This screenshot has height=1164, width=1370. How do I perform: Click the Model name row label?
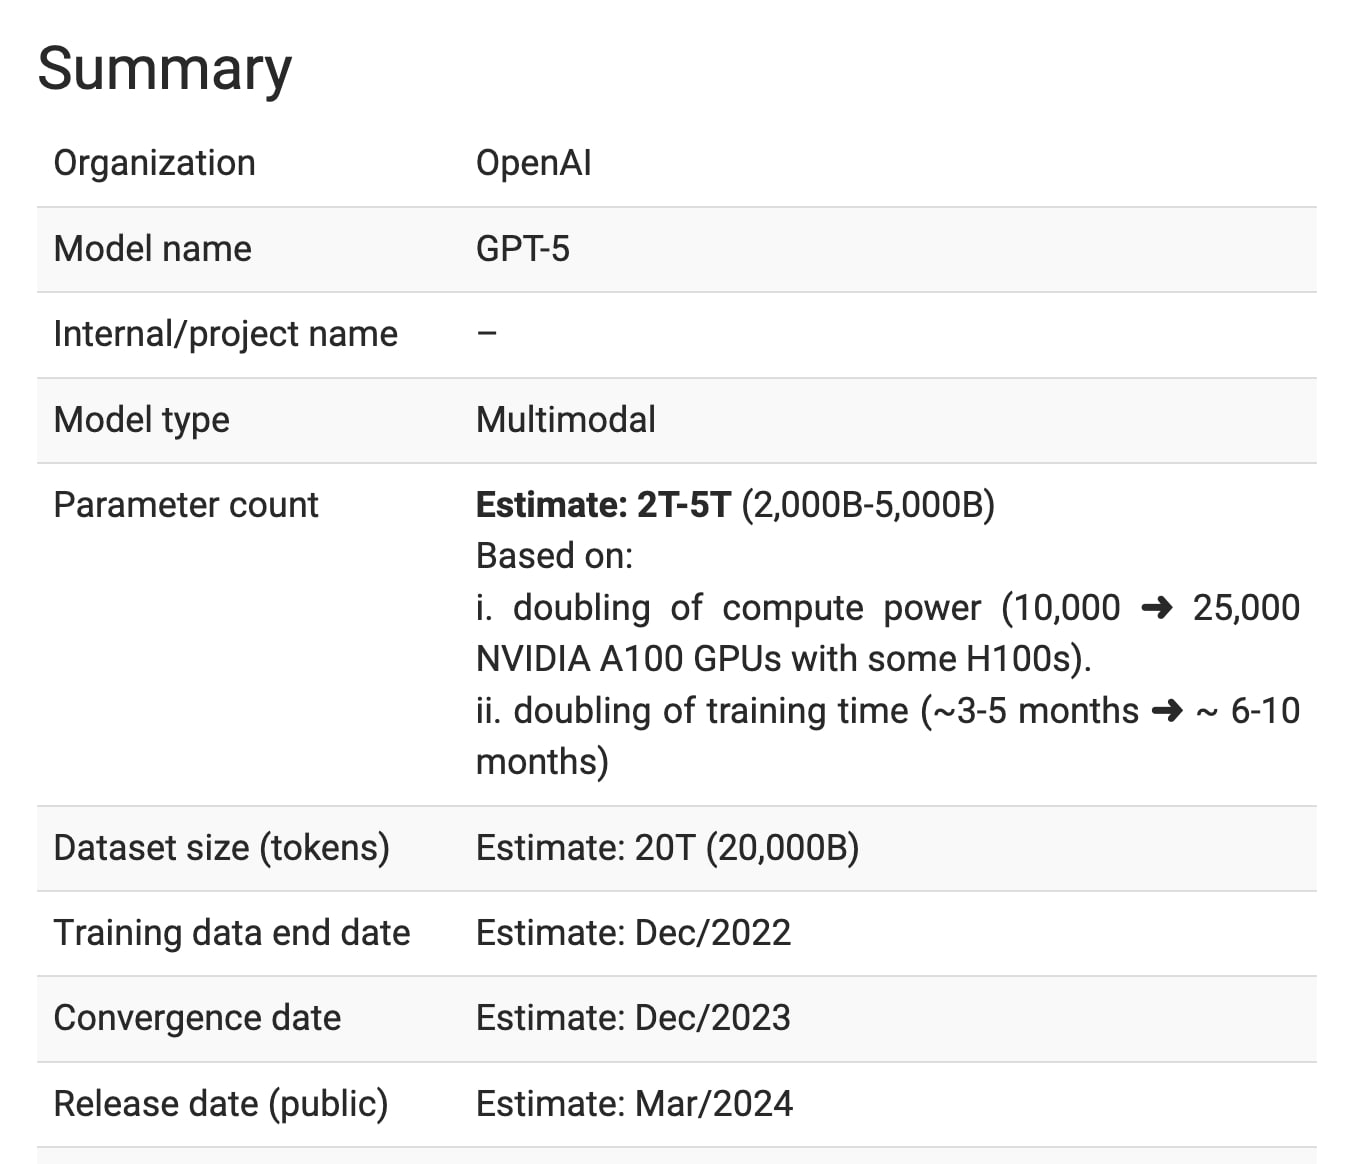coord(152,249)
